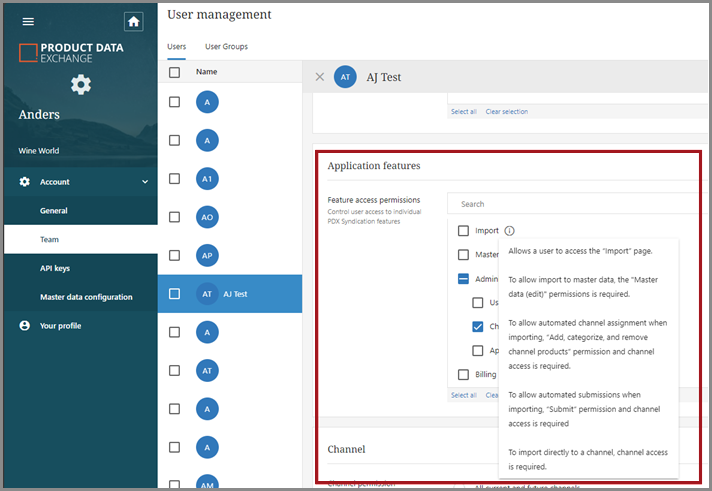This screenshot has height=491, width=712.
Task: Click the AO user avatar
Action: [207, 217]
